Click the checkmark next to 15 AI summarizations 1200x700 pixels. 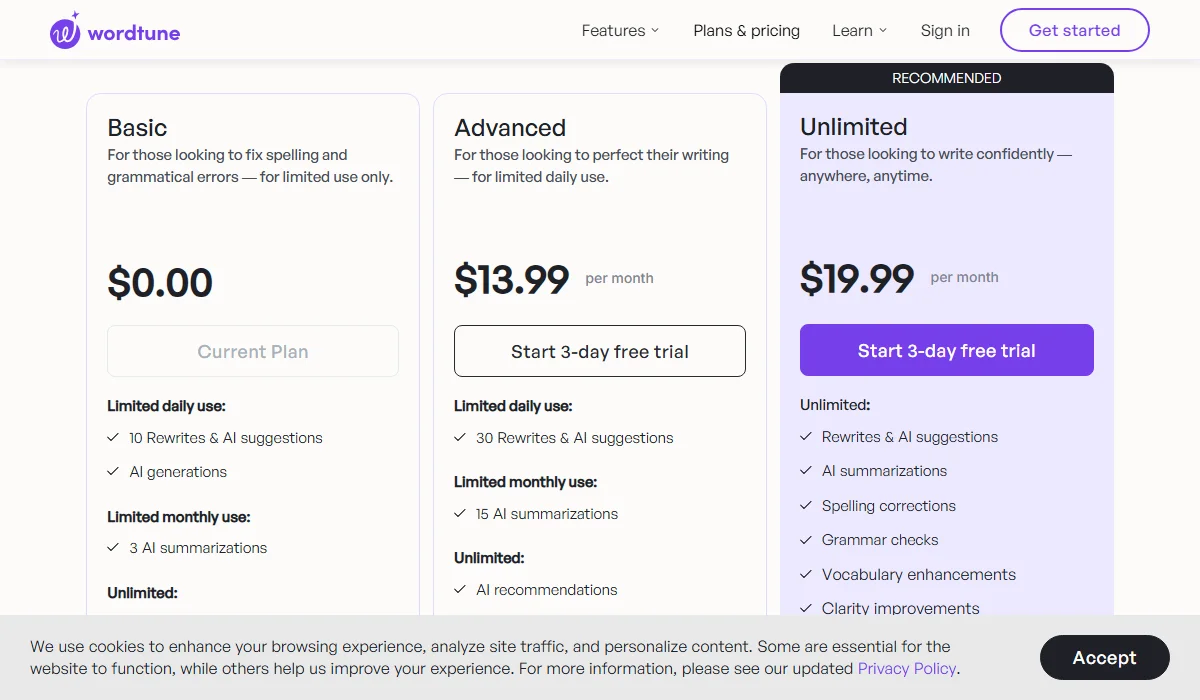[x=461, y=514]
